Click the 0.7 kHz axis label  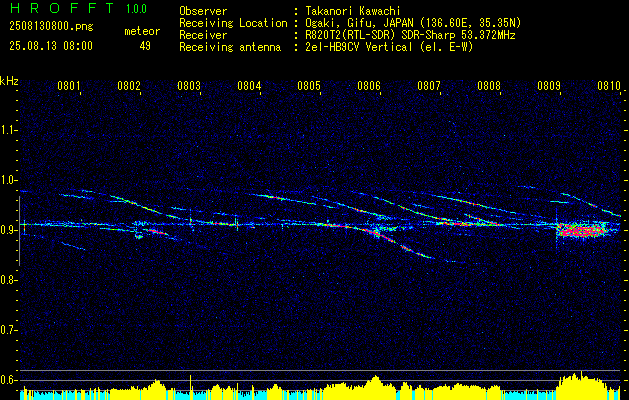coord(8,330)
